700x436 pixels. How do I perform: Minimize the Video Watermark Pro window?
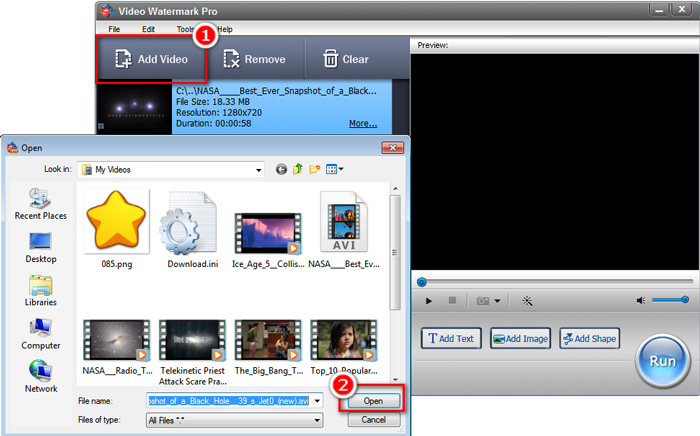tap(659, 10)
